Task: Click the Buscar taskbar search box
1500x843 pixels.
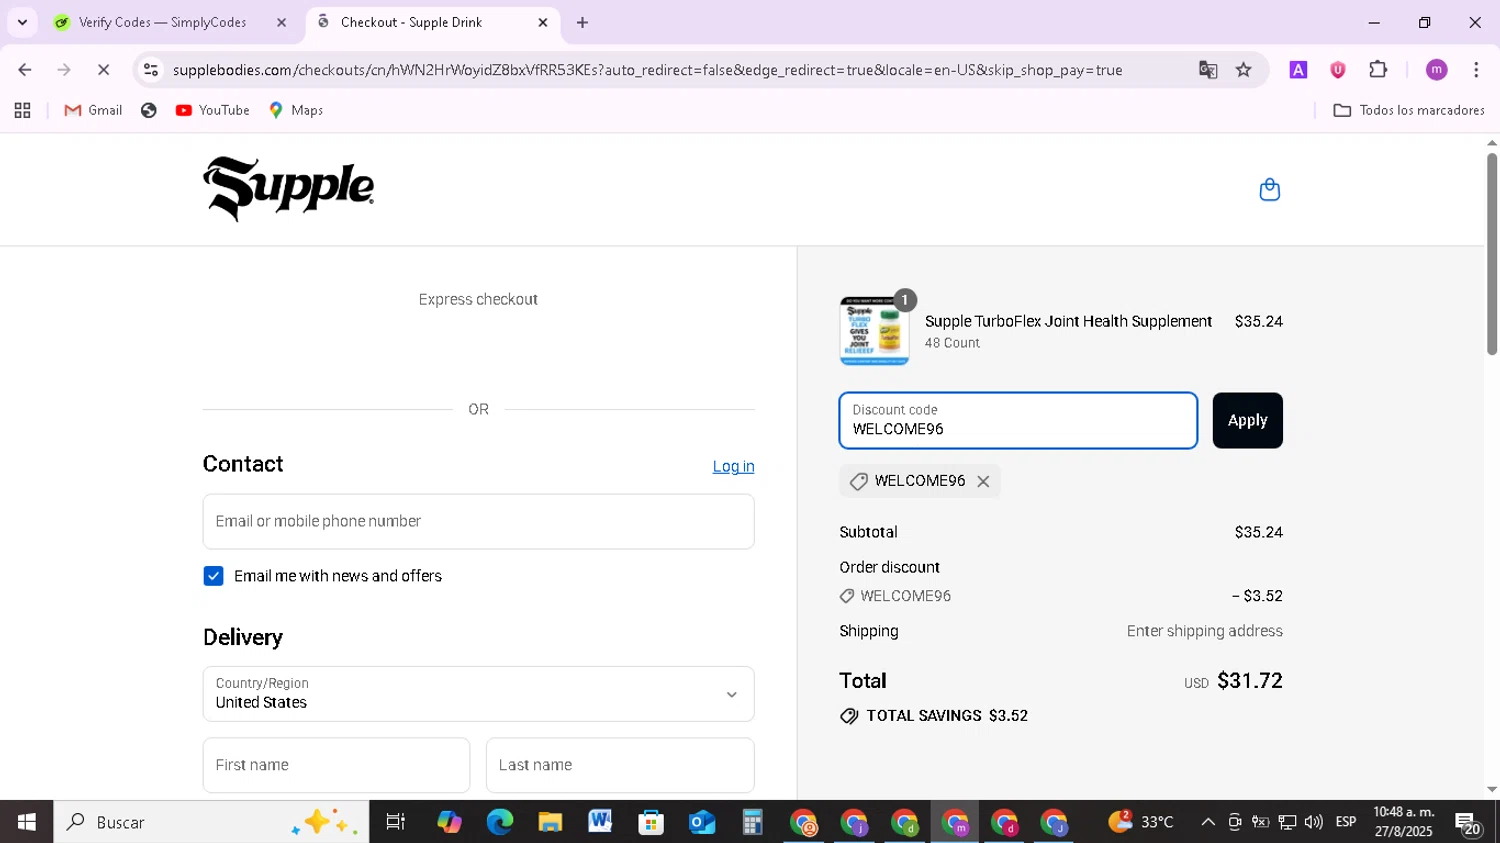Action: coord(211,822)
